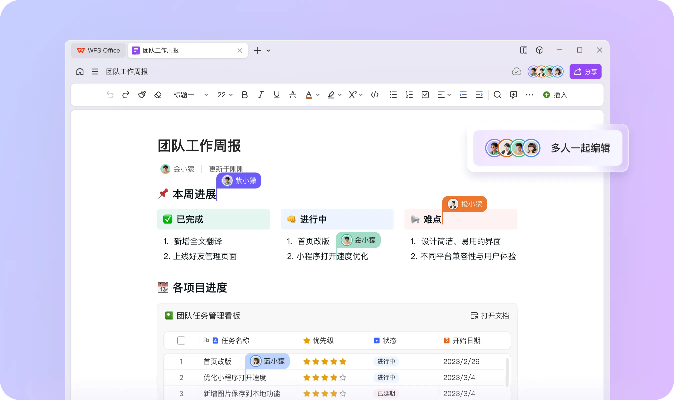674x400 pixels.
Task: Go to home via the house icon
Action: (x=80, y=72)
